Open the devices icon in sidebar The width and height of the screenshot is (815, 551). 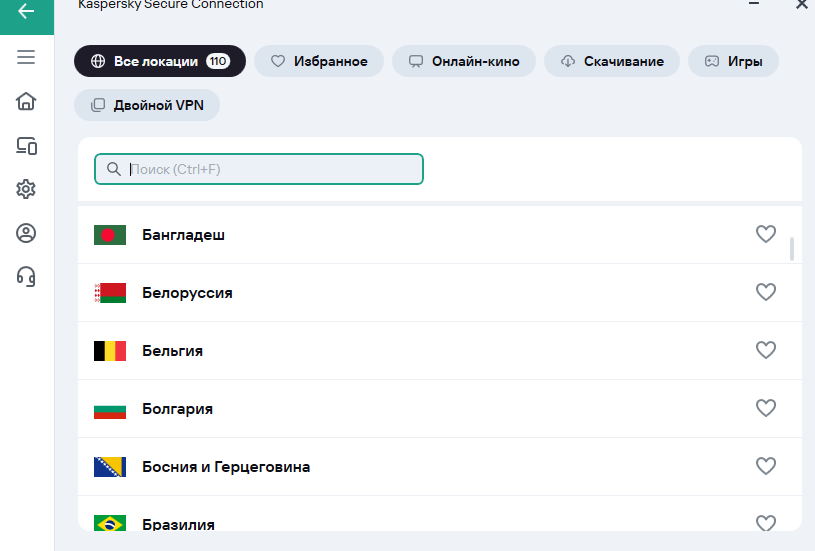(x=26, y=146)
